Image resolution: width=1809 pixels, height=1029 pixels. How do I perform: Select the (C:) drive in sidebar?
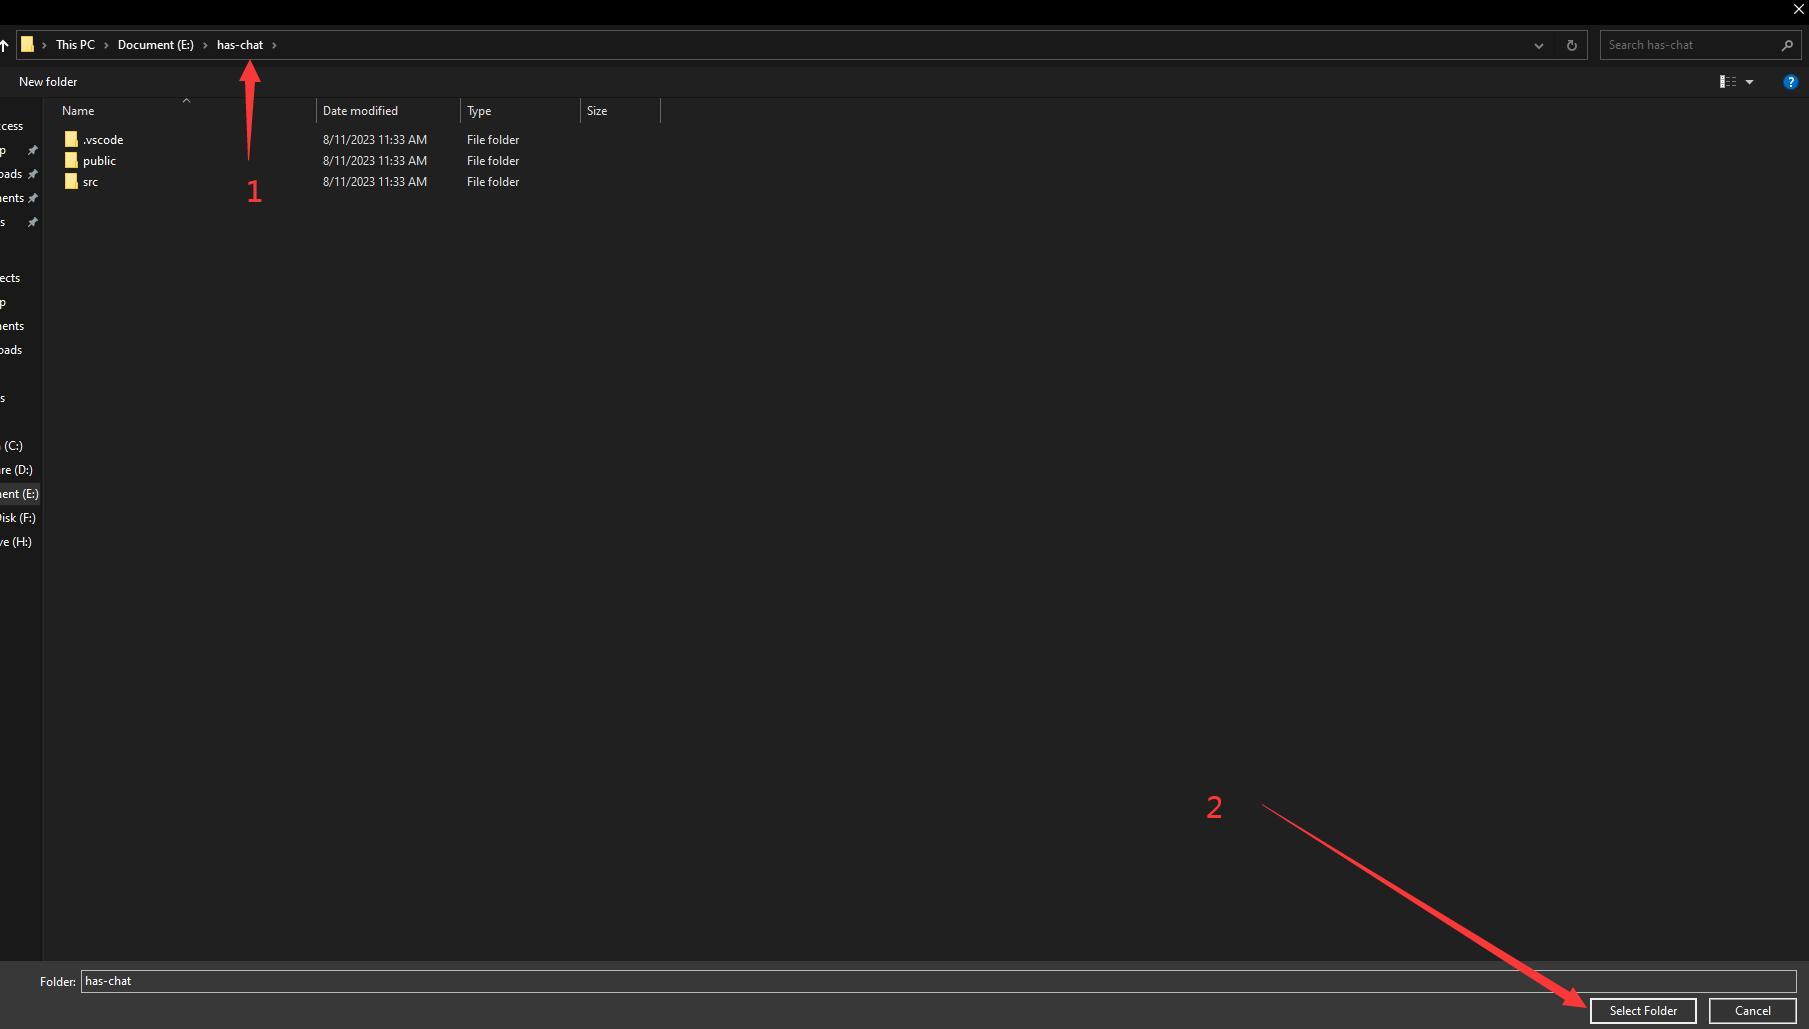13,446
